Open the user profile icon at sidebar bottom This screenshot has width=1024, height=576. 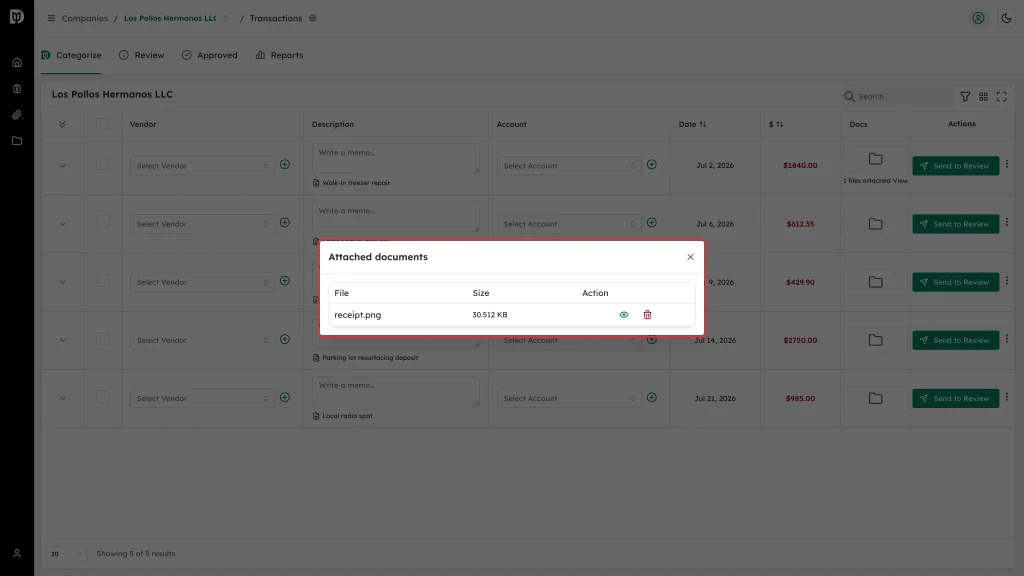17,554
